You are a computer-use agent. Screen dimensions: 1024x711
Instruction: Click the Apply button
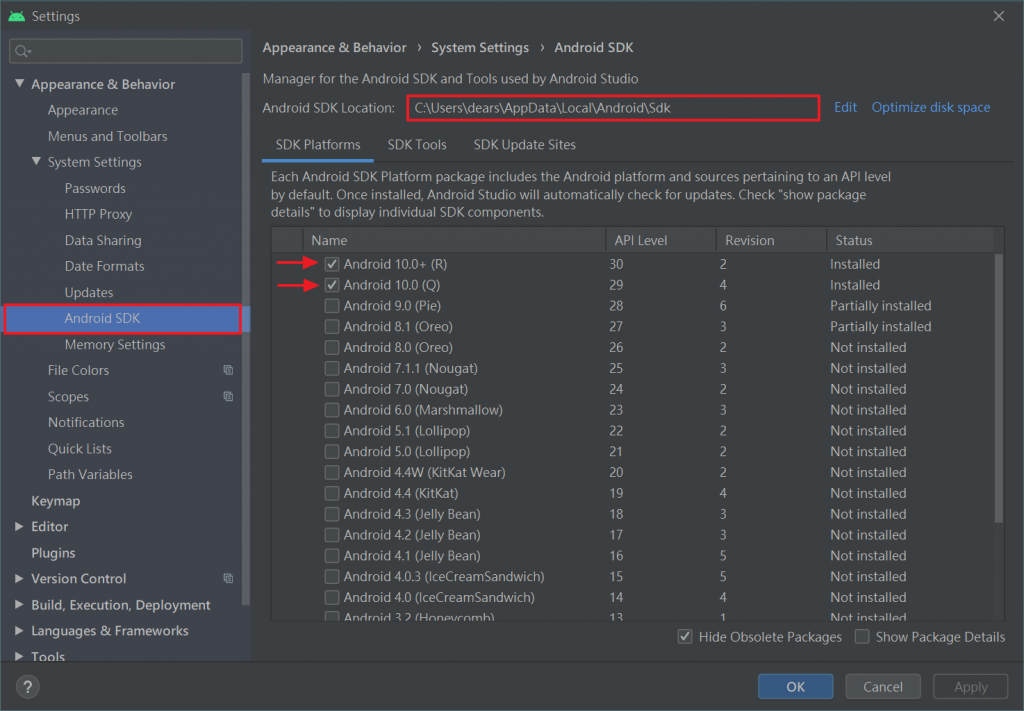(x=970, y=687)
